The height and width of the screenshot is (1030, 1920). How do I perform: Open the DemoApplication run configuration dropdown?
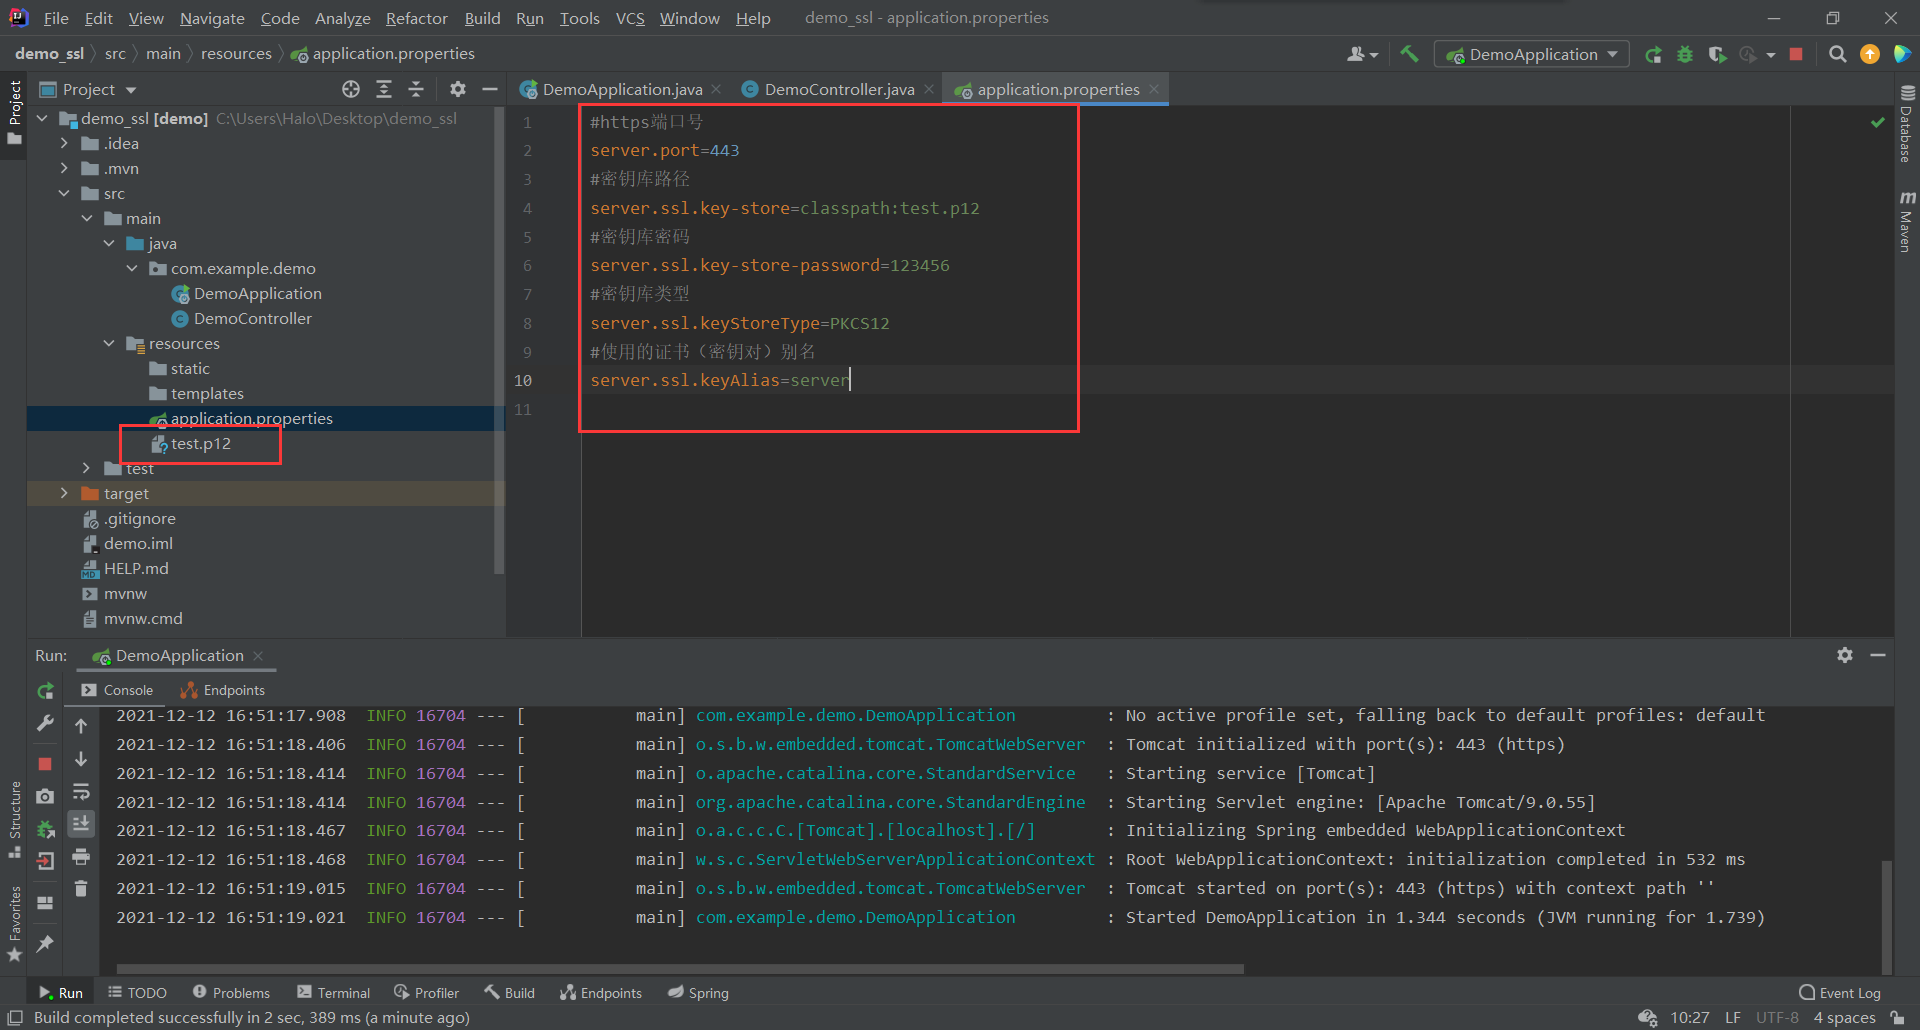pyautogui.click(x=1531, y=54)
